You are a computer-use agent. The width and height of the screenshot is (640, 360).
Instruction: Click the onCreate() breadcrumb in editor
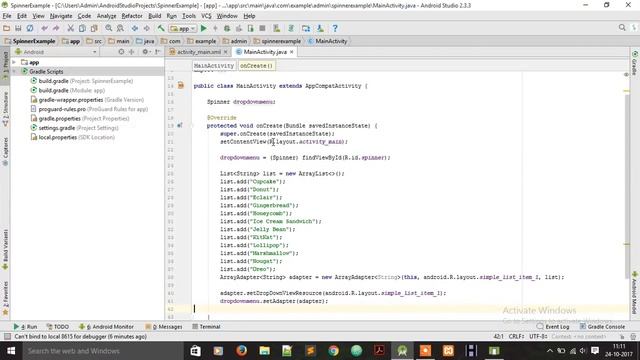point(257,65)
